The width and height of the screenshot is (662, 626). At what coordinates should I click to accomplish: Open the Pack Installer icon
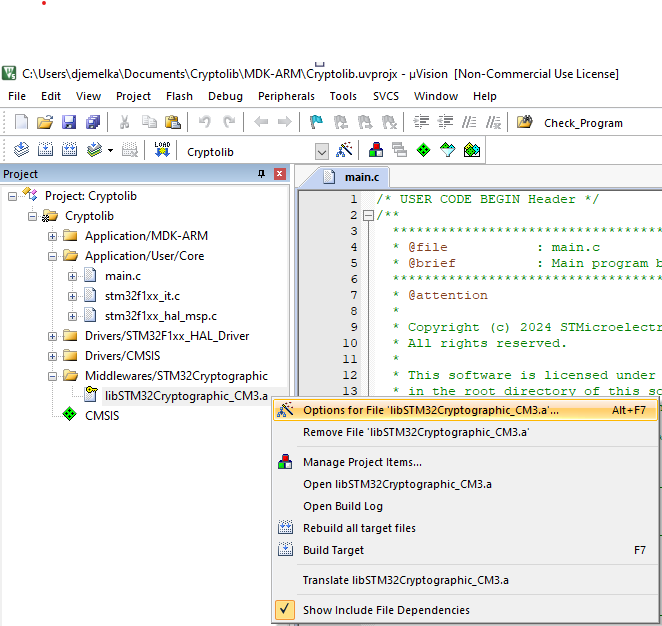[472, 149]
